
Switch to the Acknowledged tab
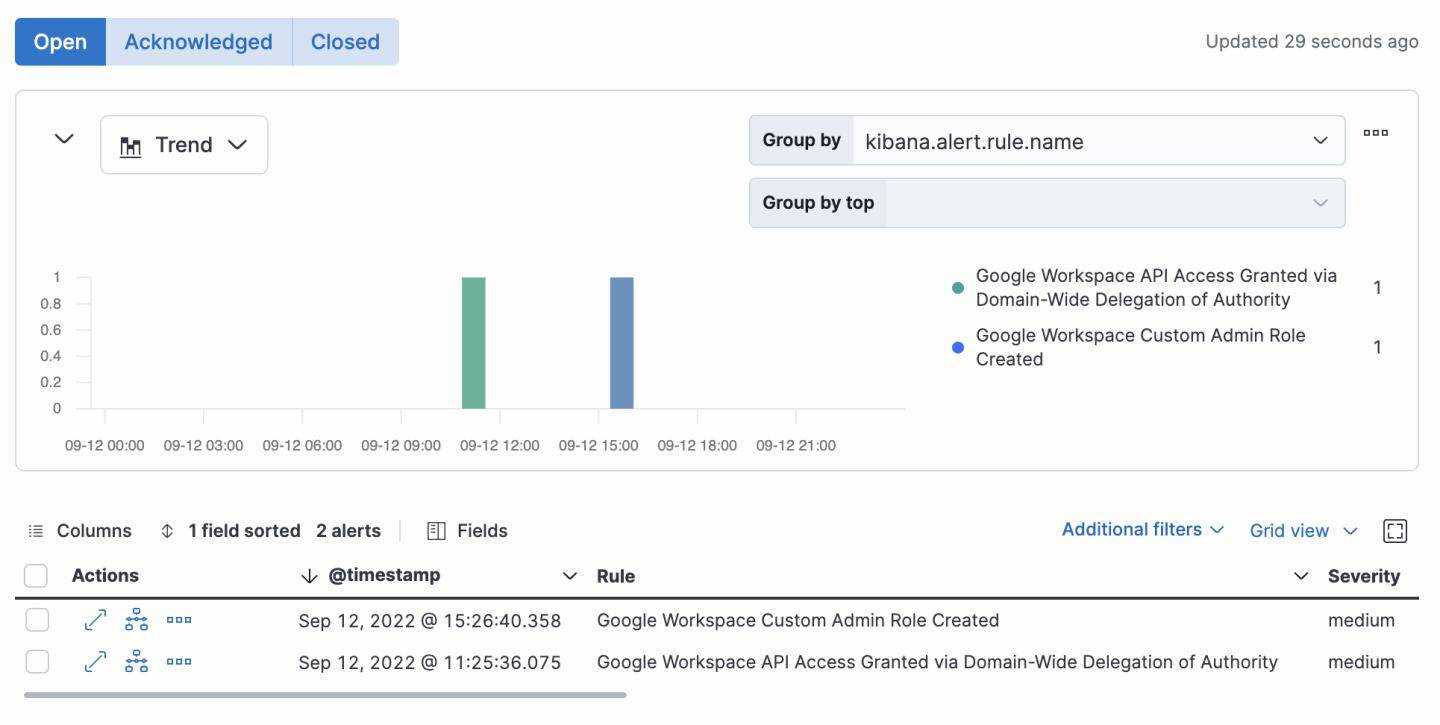coord(198,42)
